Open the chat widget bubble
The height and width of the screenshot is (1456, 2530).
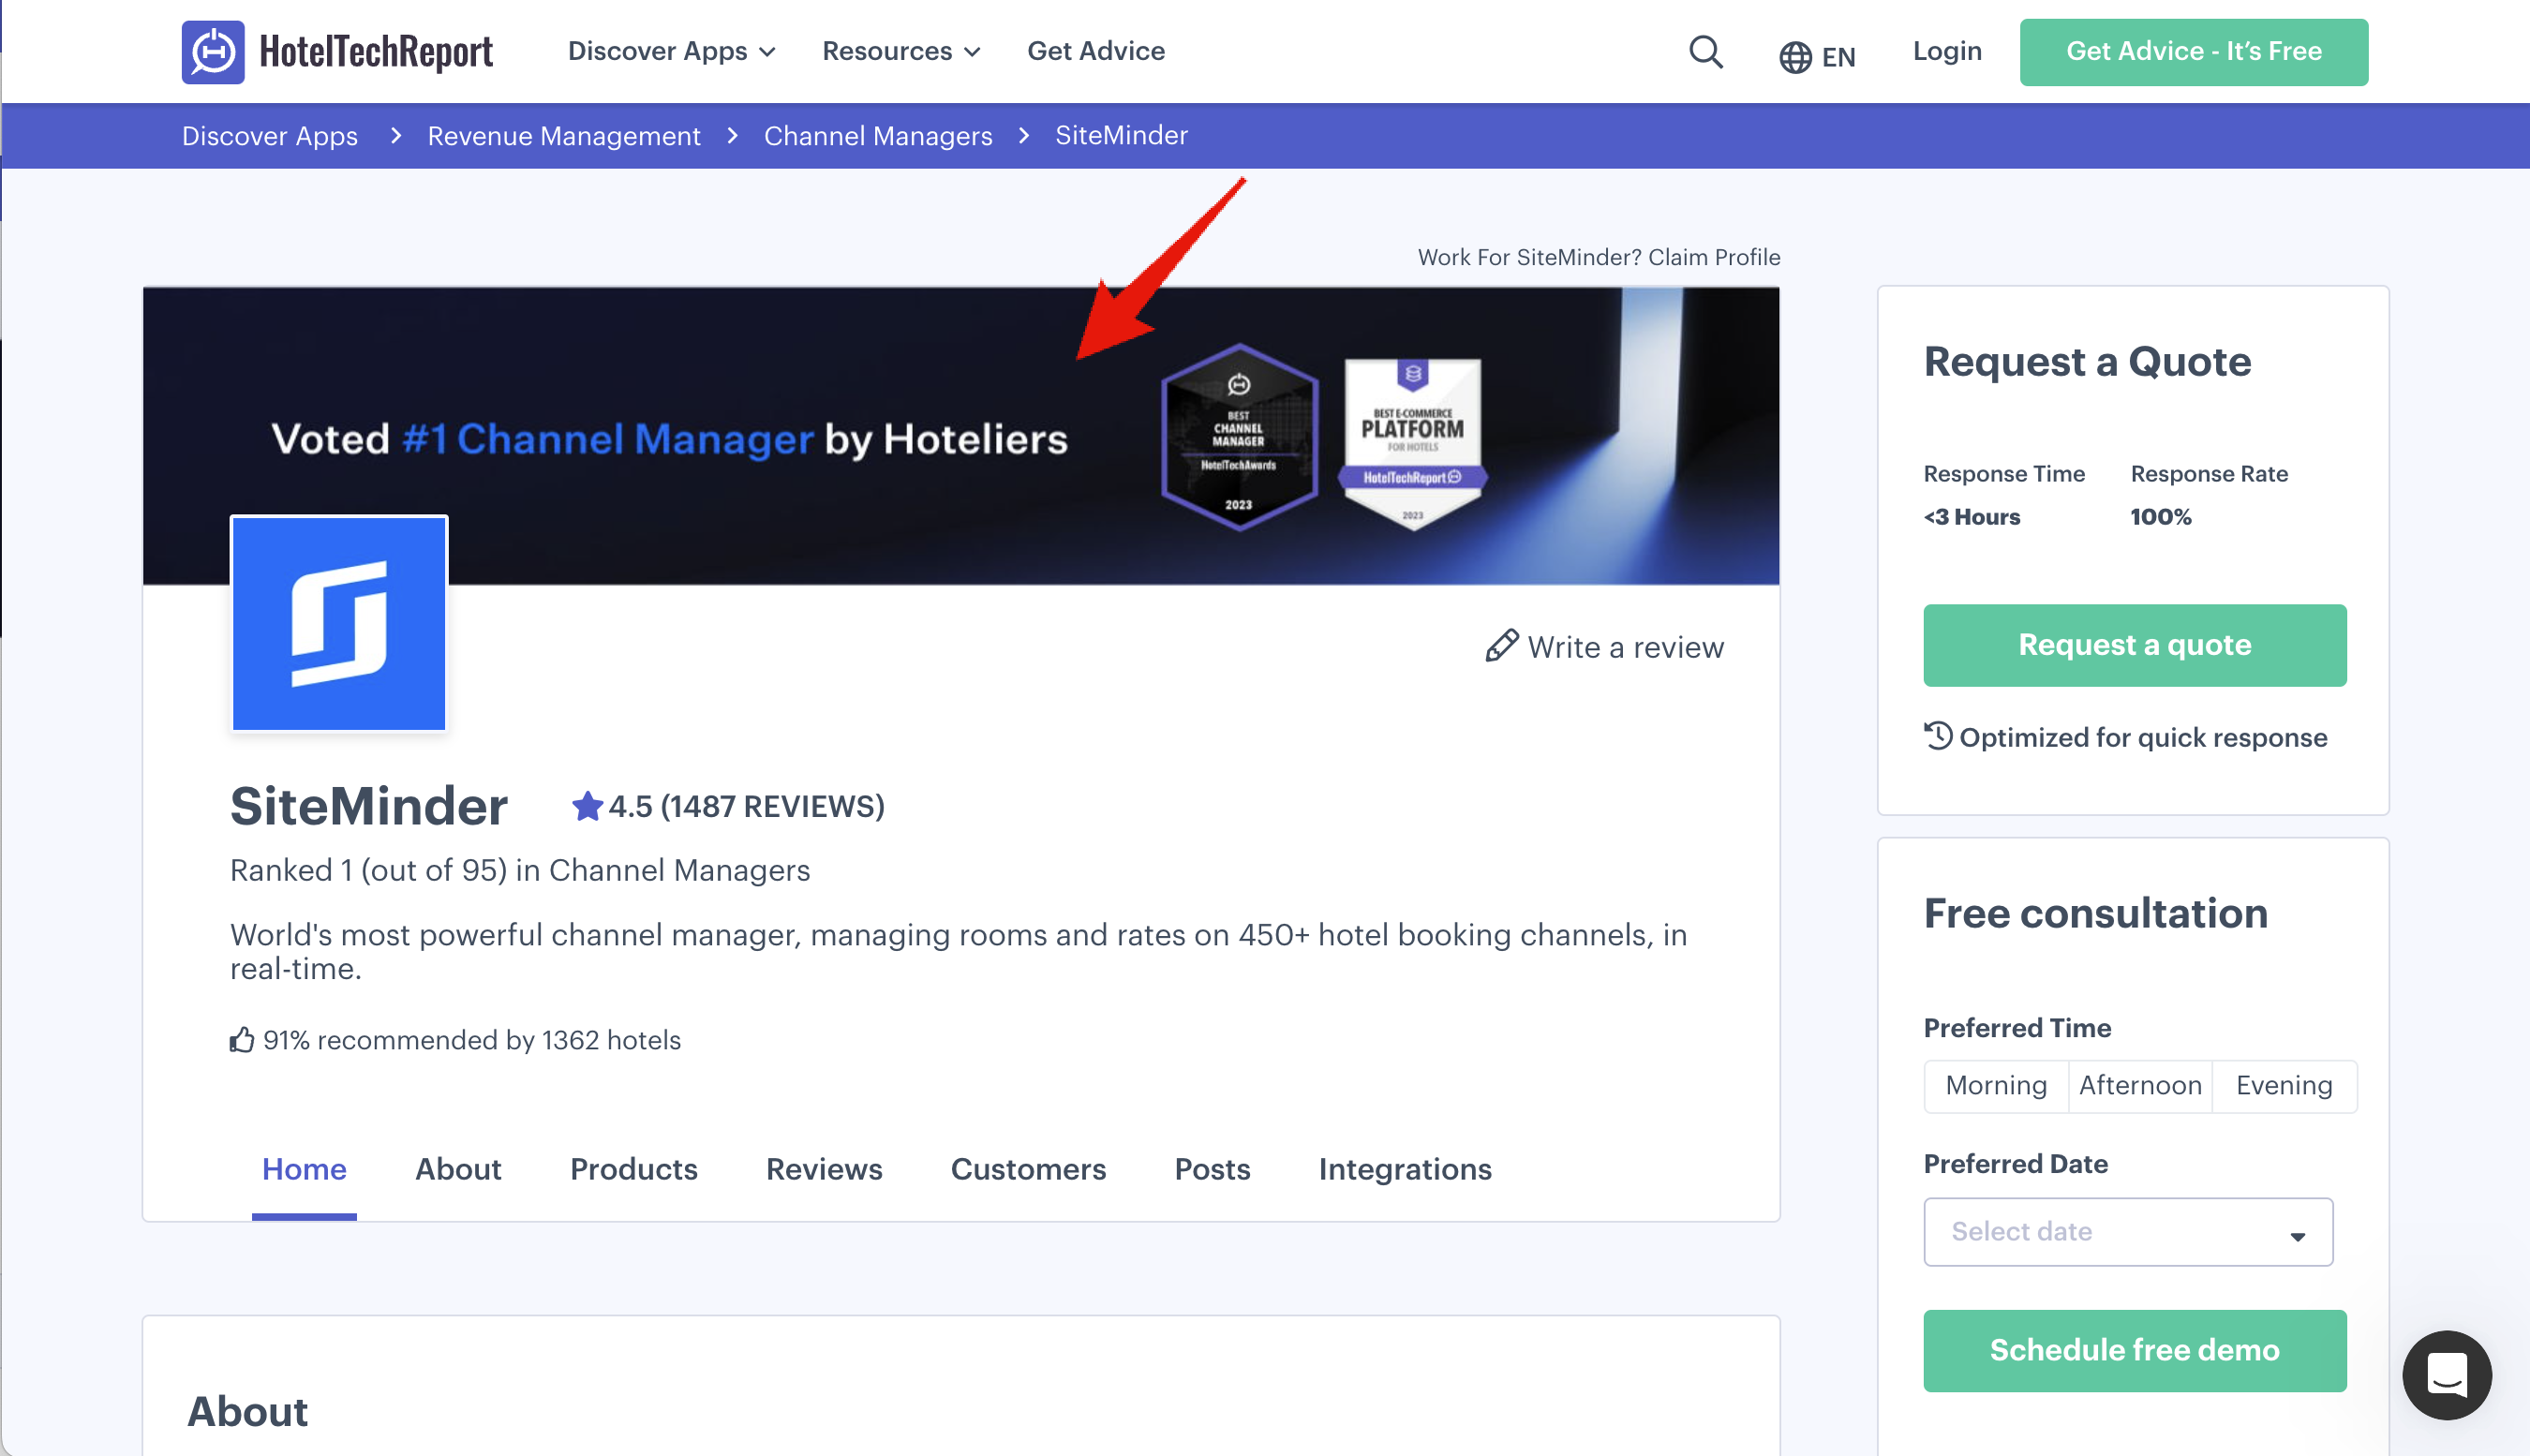pyautogui.click(x=2446, y=1375)
